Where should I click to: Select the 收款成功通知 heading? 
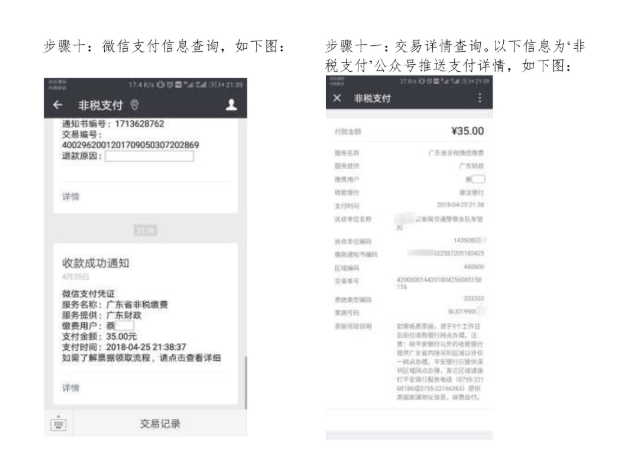96,263
